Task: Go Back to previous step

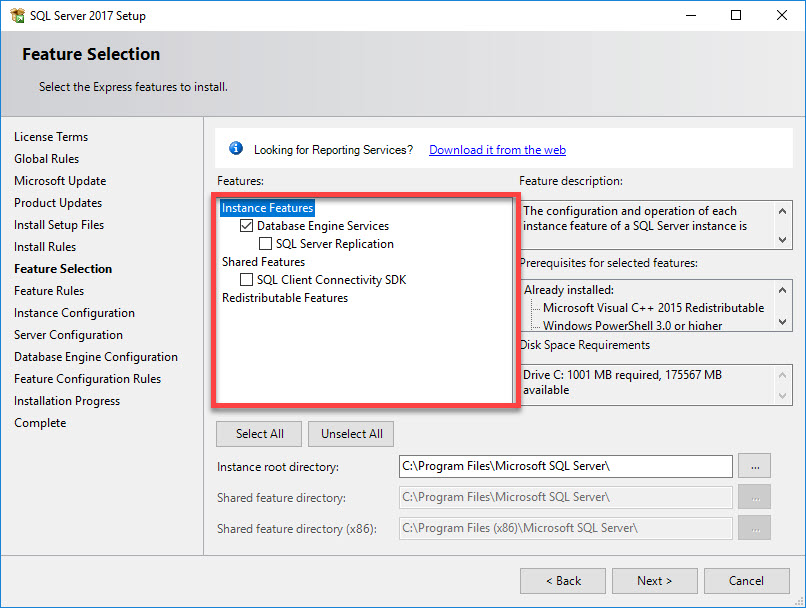Action: pyautogui.click(x=563, y=581)
